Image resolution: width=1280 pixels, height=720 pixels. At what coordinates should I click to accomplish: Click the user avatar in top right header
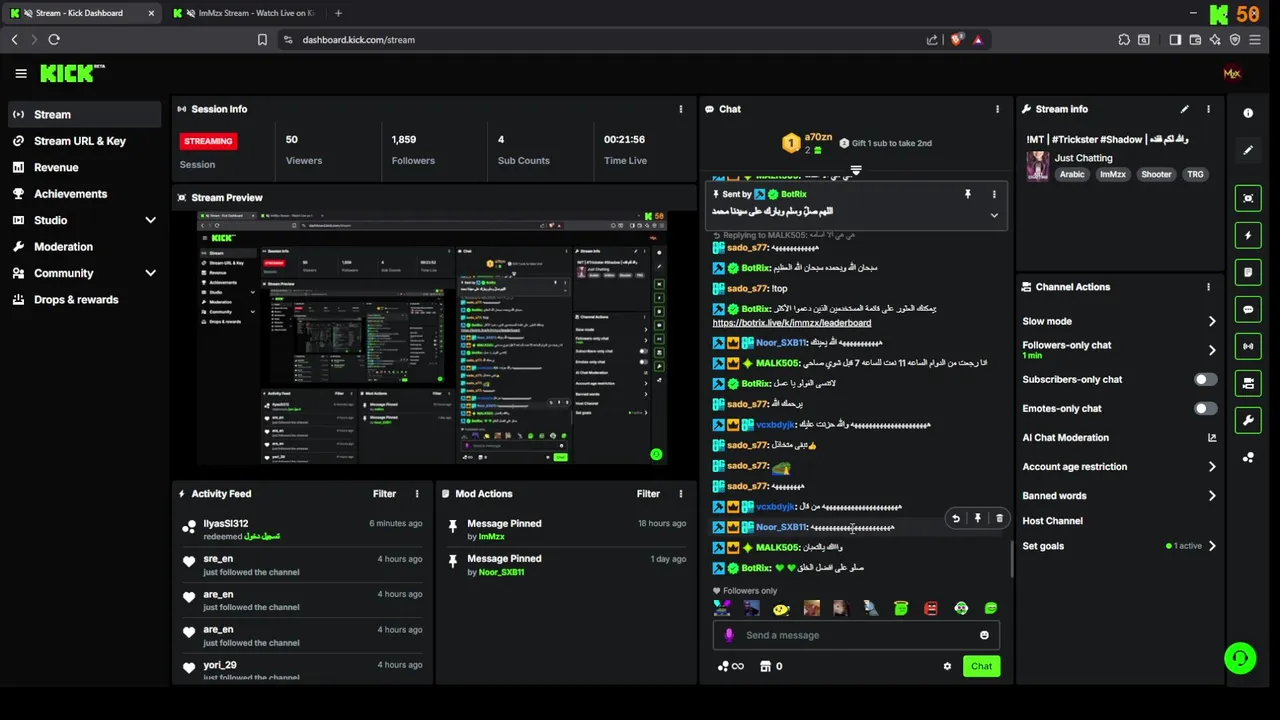pos(1232,73)
